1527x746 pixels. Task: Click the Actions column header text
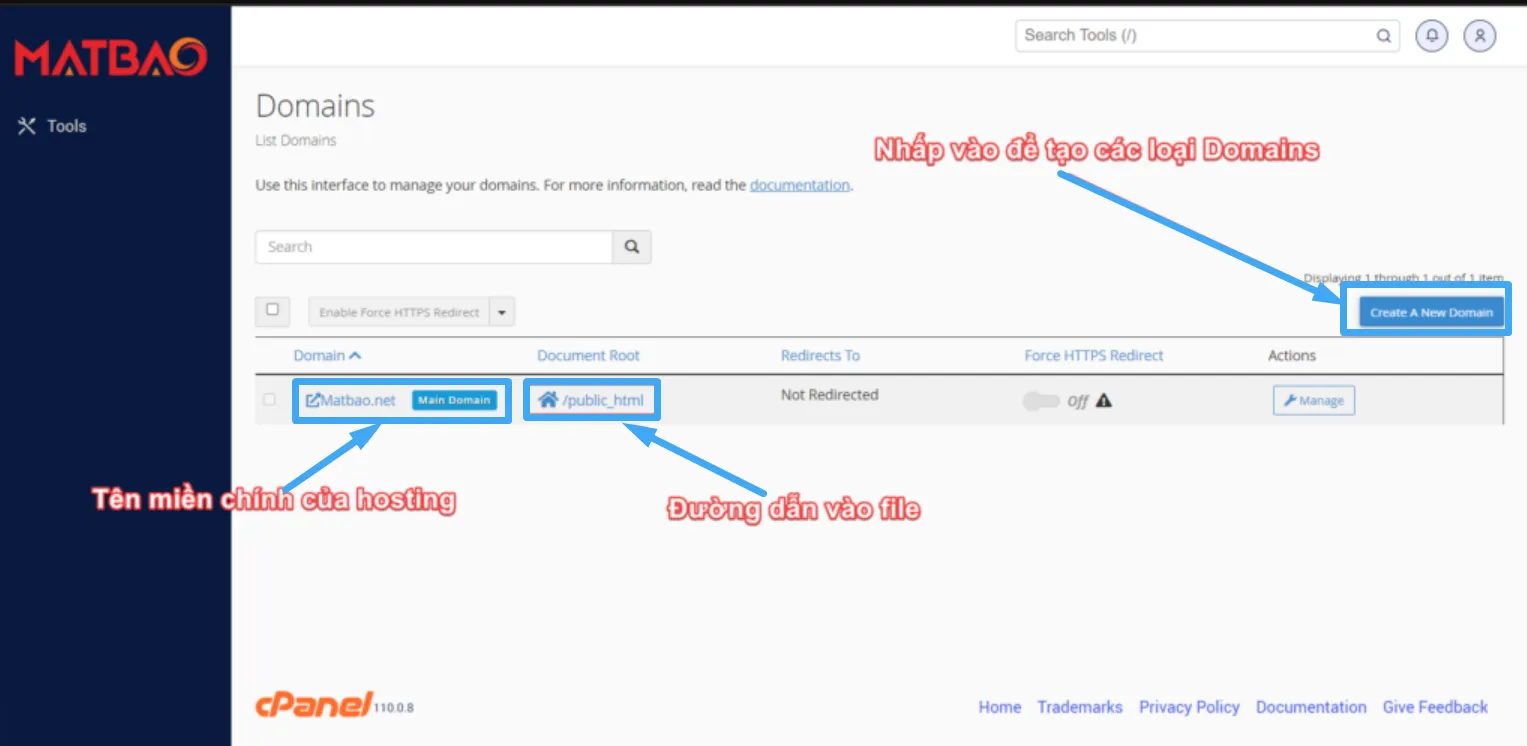click(x=1292, y=355)
